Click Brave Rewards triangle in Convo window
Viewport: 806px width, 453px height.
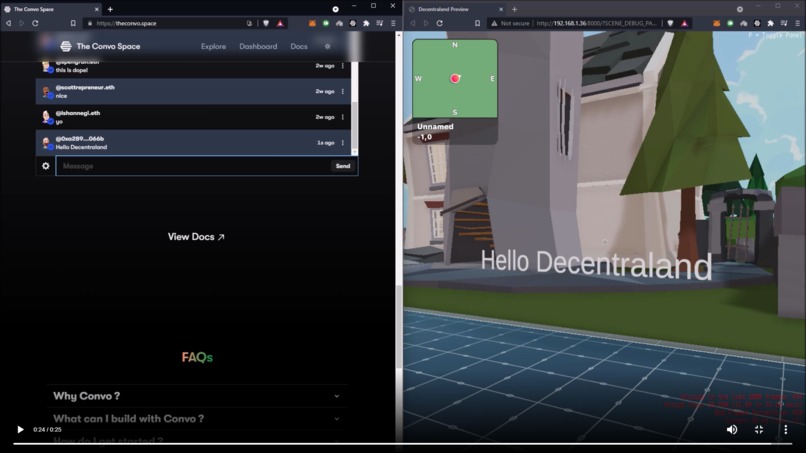tap(280, 23)
